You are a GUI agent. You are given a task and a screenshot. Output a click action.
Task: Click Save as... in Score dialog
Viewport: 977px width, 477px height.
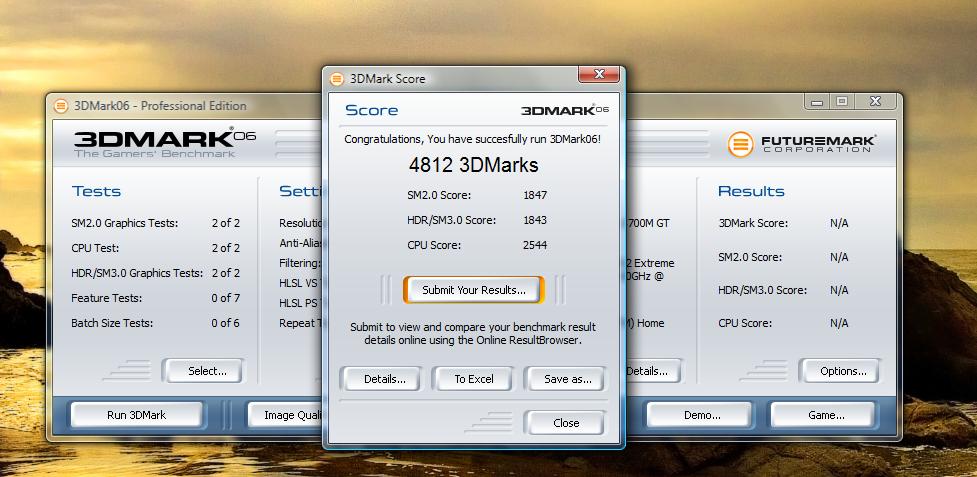coord(565,379)
